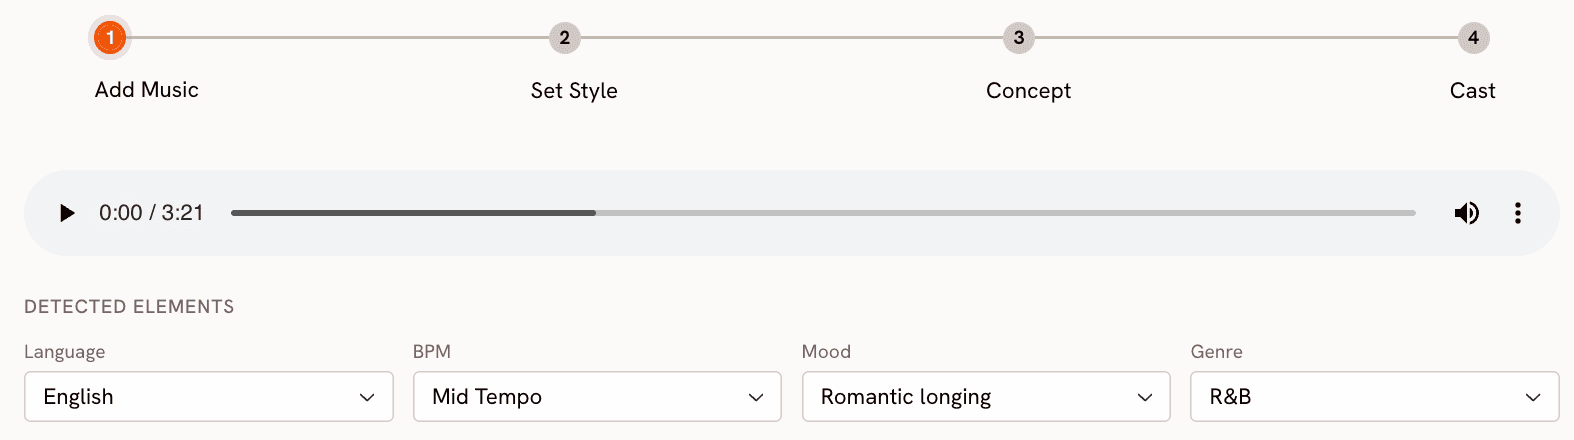1574x440 pixels.
Task: Open audio player more options menu
Action: pos(1518,213)
